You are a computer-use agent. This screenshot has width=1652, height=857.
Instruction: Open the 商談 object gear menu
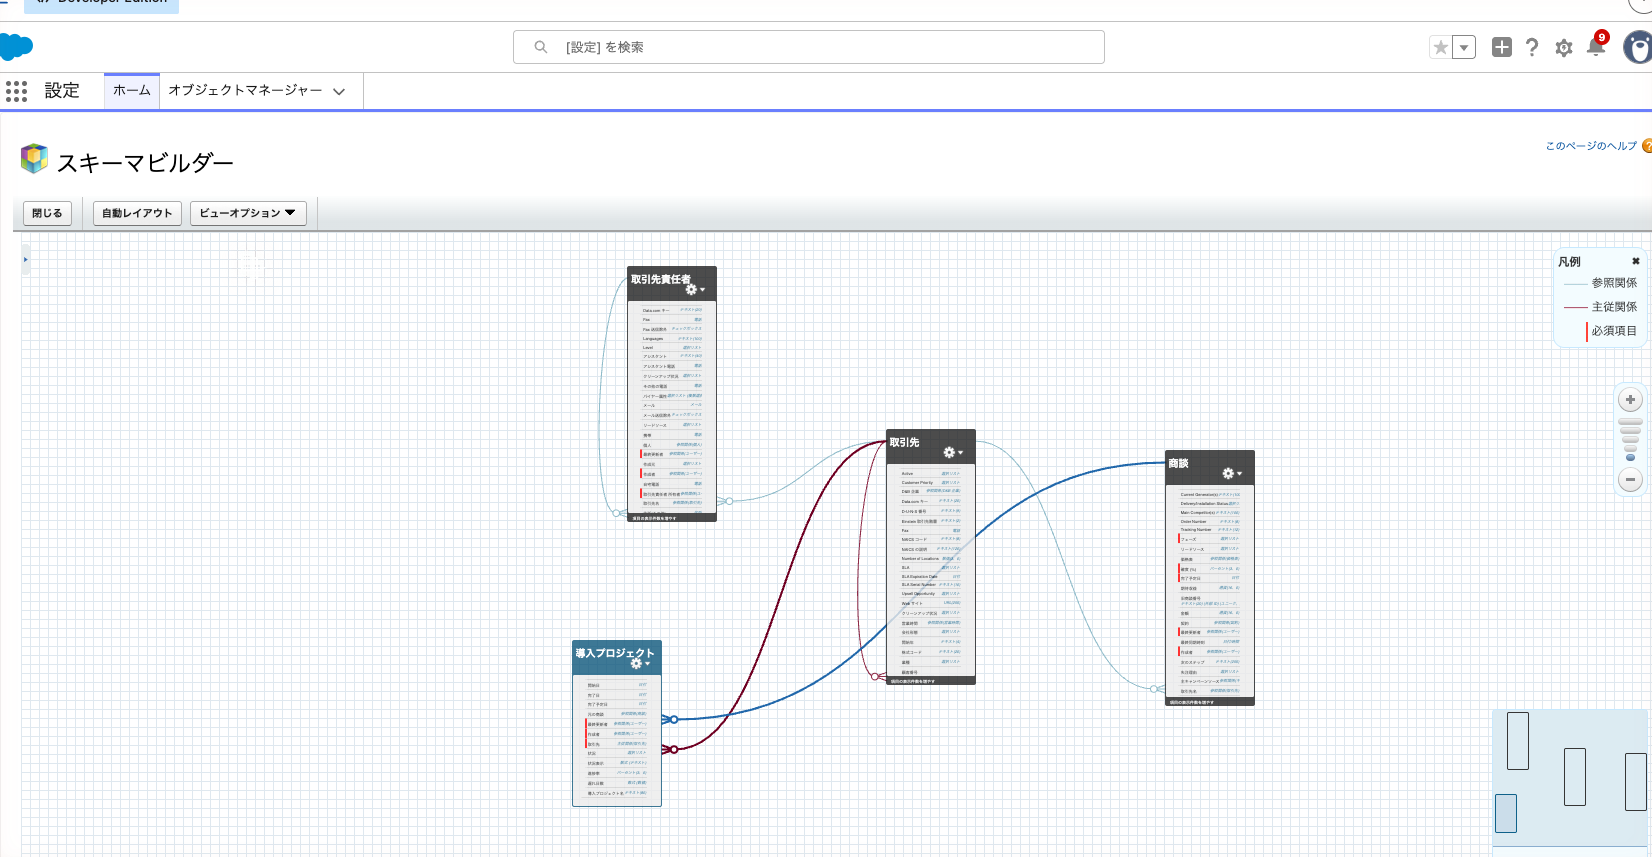pyautogui.click(x=1231, y=473)
